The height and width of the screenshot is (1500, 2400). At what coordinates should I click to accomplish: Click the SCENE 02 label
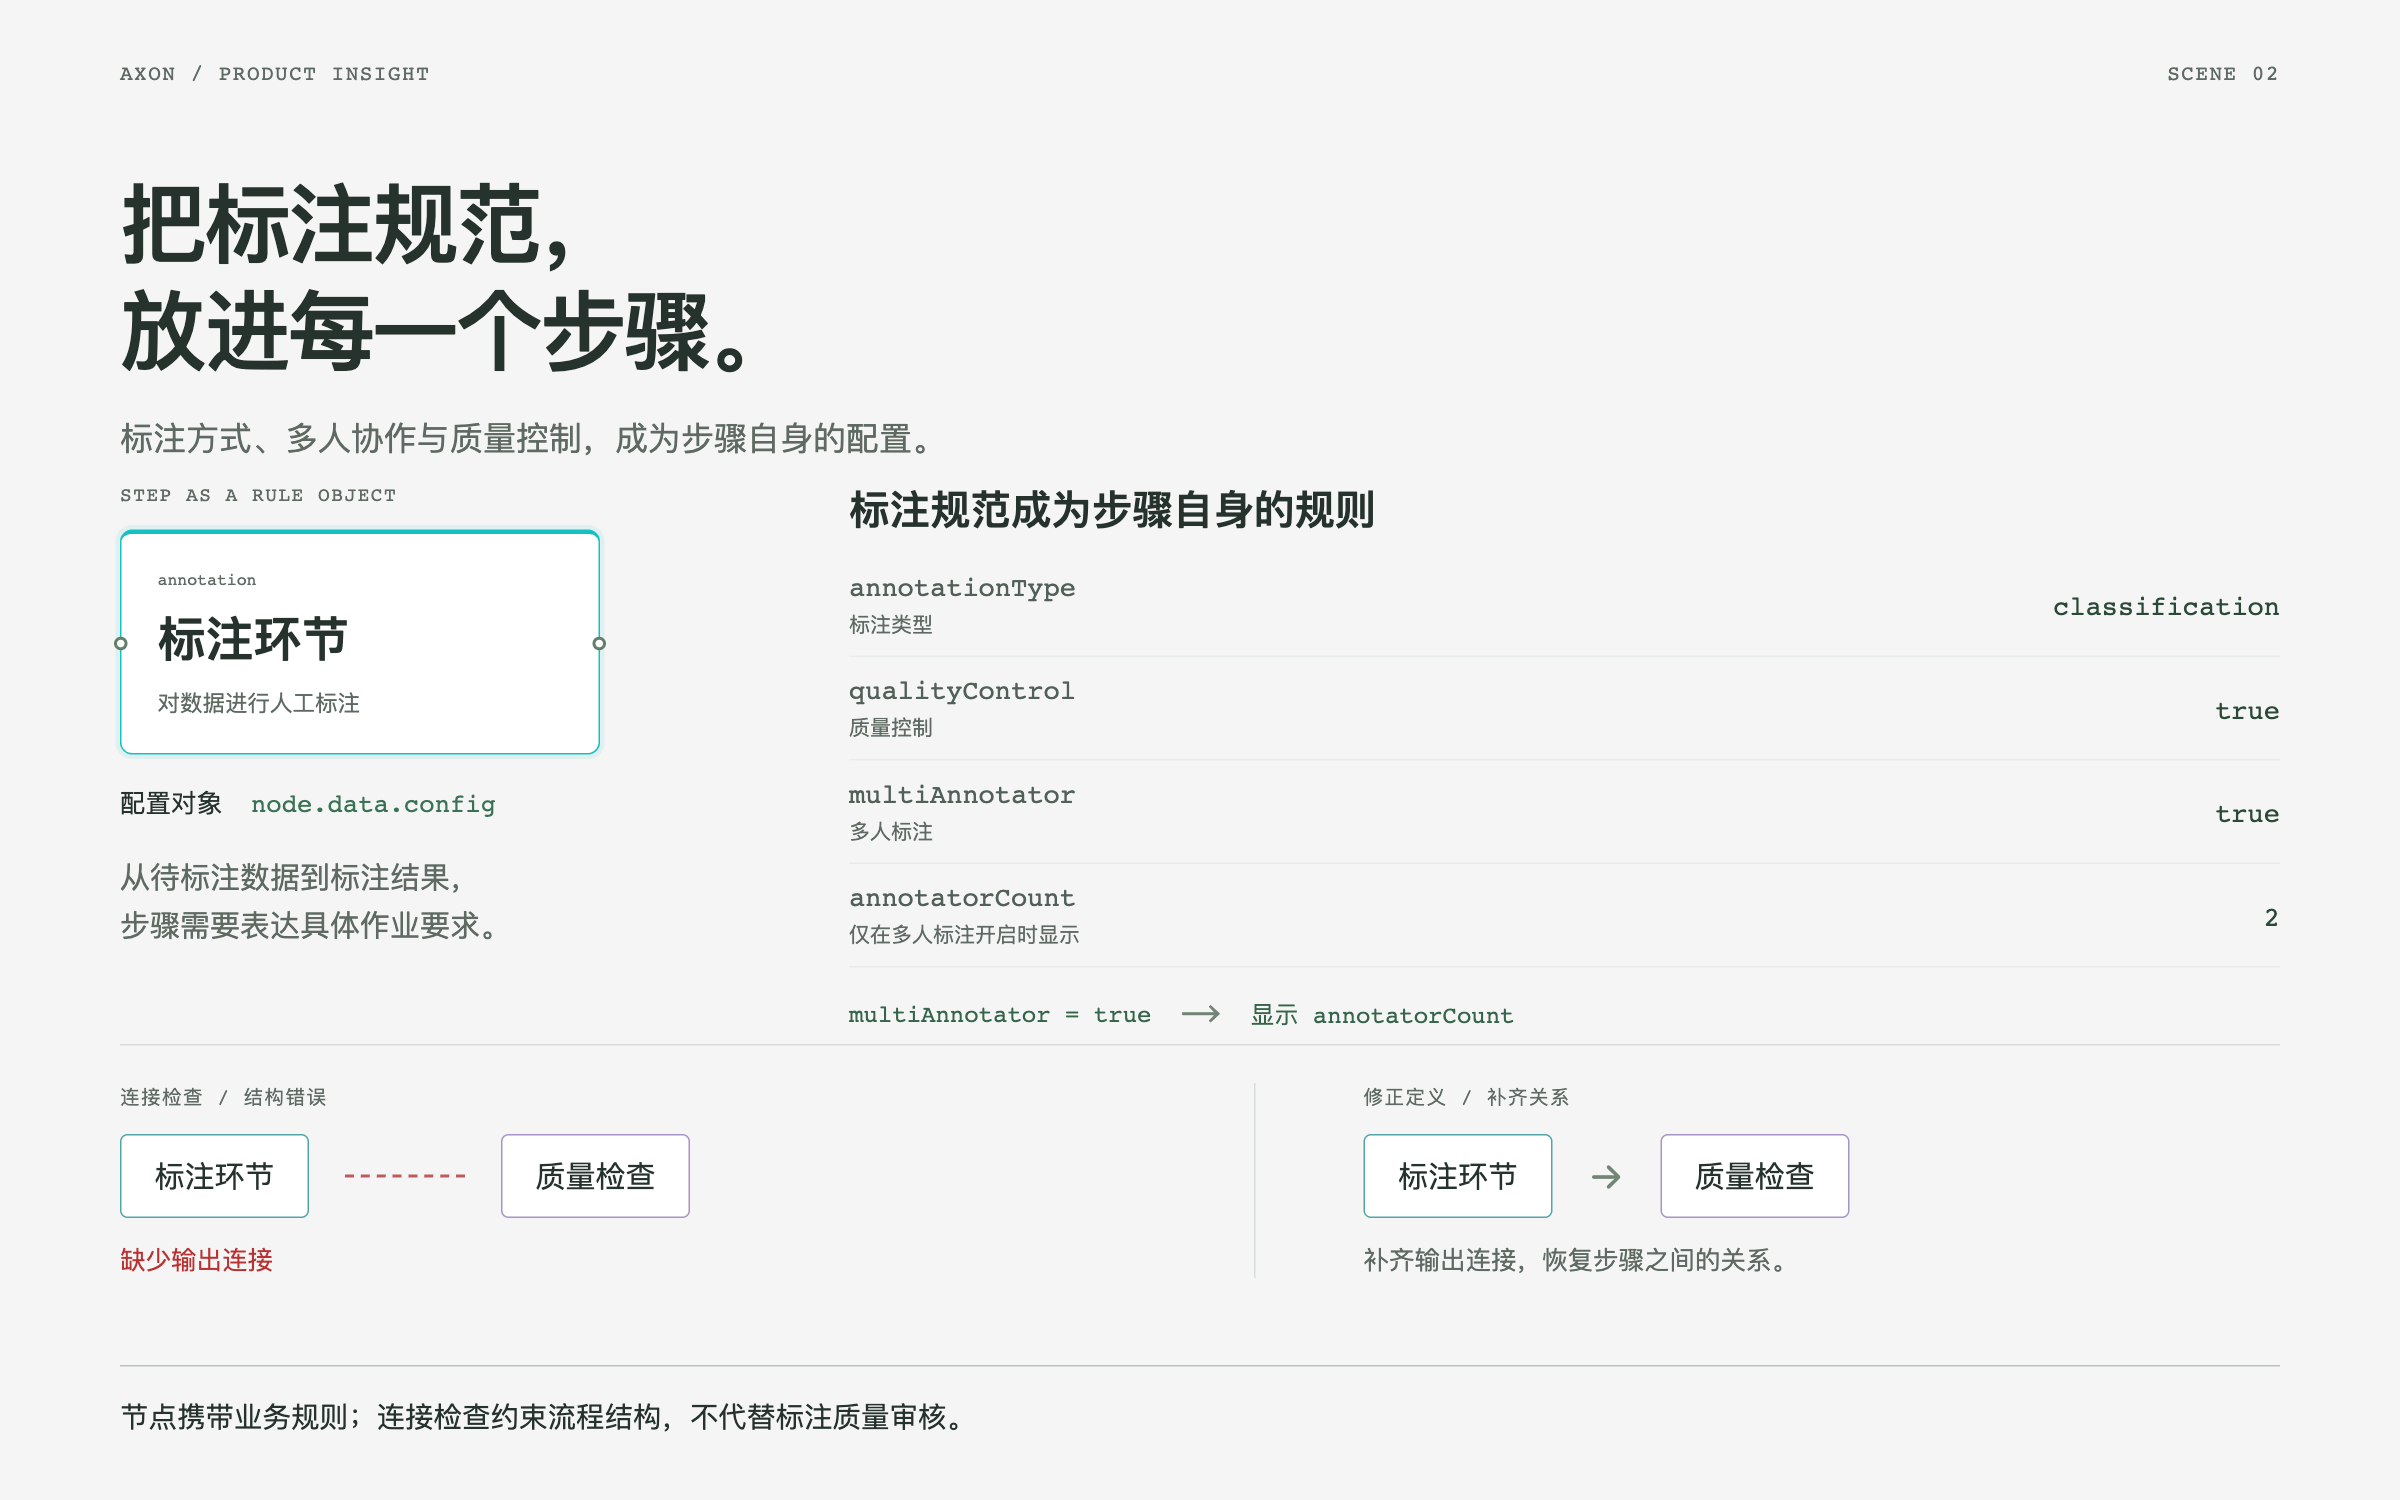pyautogui.click(x=2223, y=74)
